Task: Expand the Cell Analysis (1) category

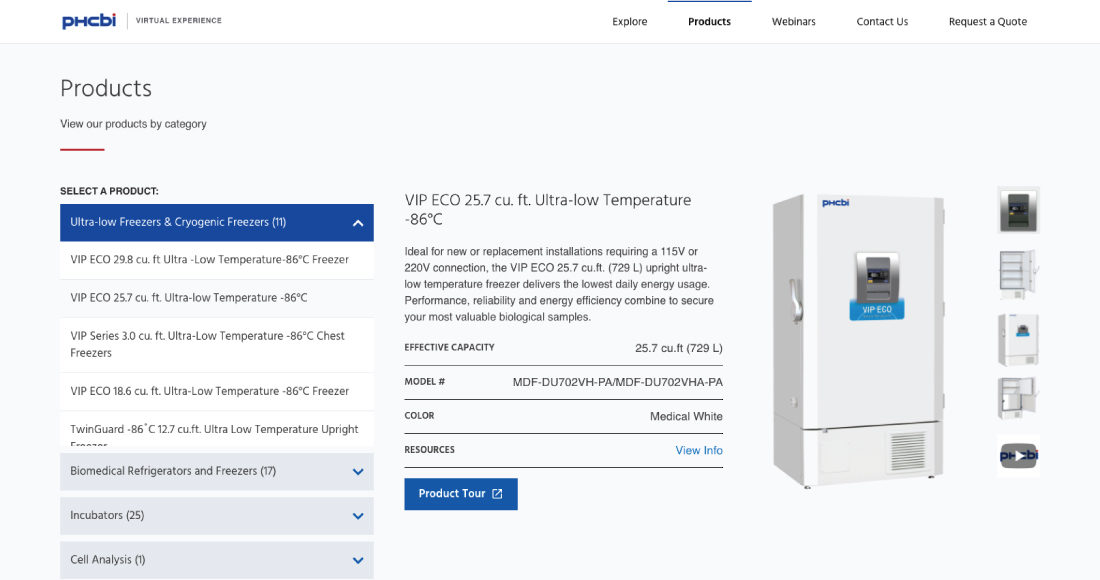Action: click(x=357, y=561)
